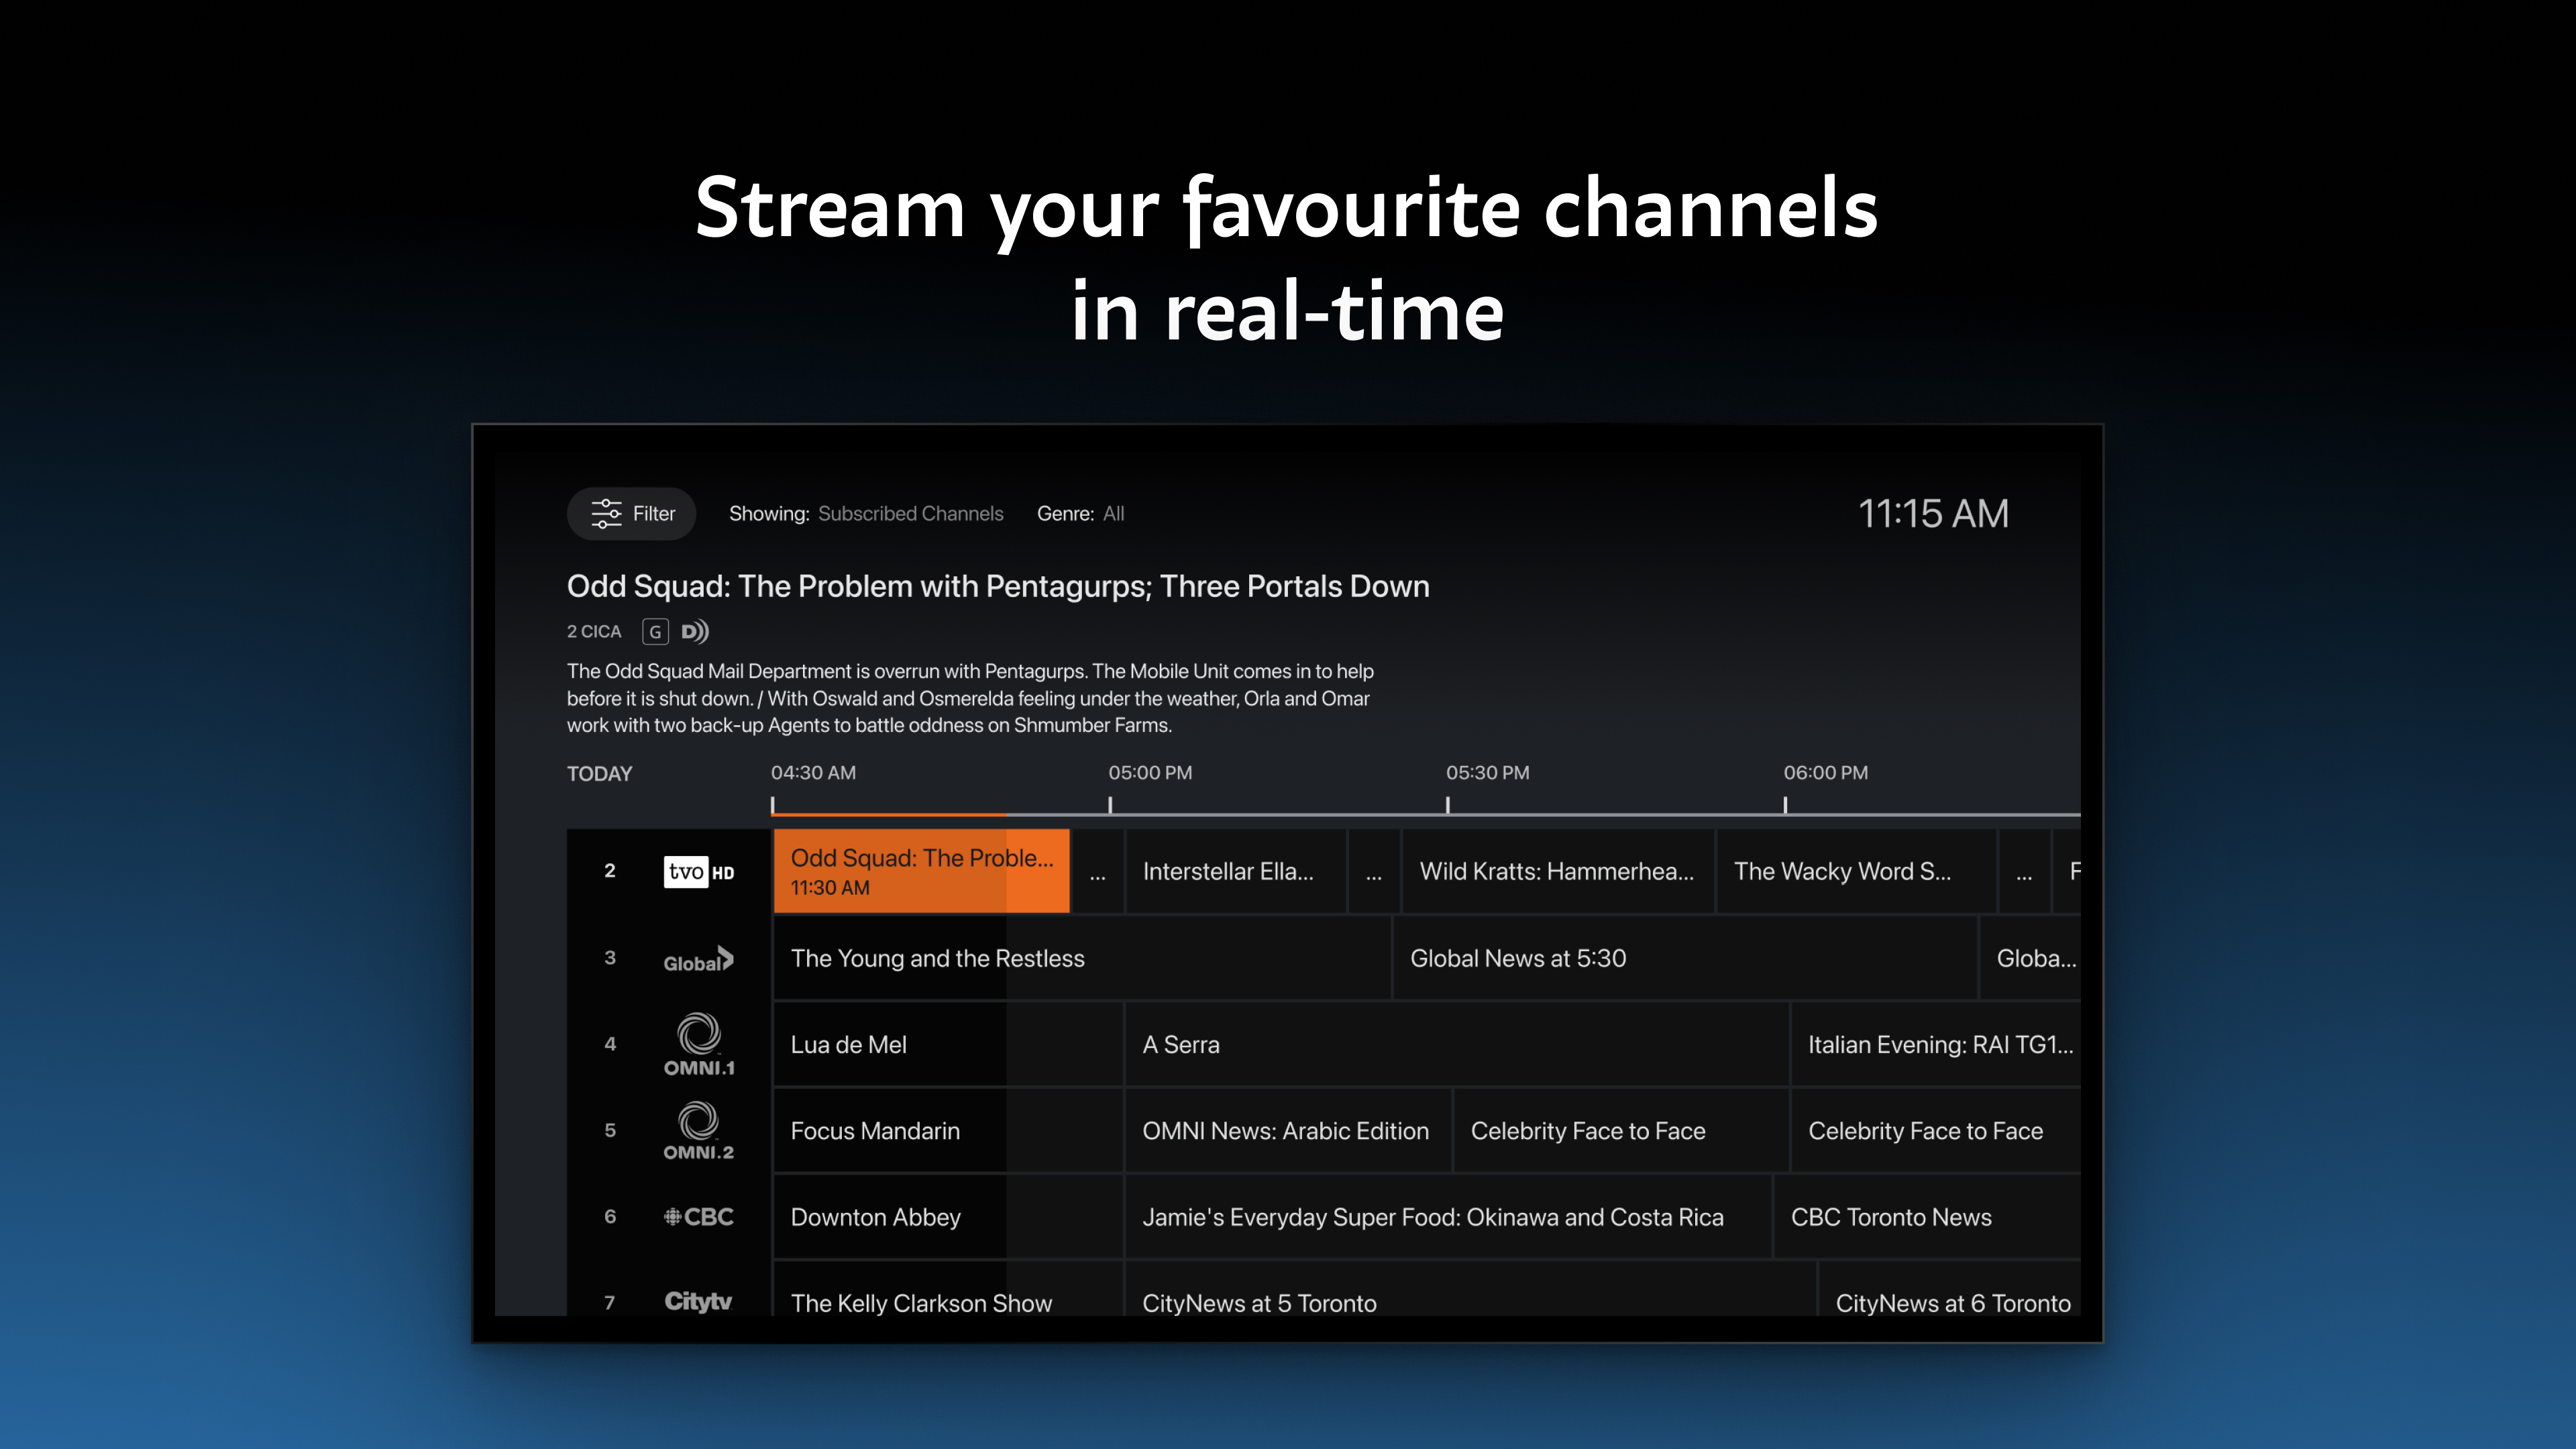
Task: Select CBC Toronto News program
Action: pyautogui.click(x=1927, y=1217)
